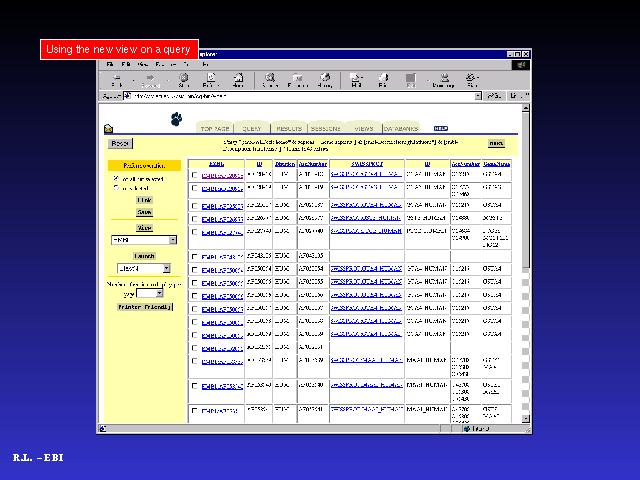640x480 pixels.
Task: Switch to the QUERY tab
Action: coord(251,128)
